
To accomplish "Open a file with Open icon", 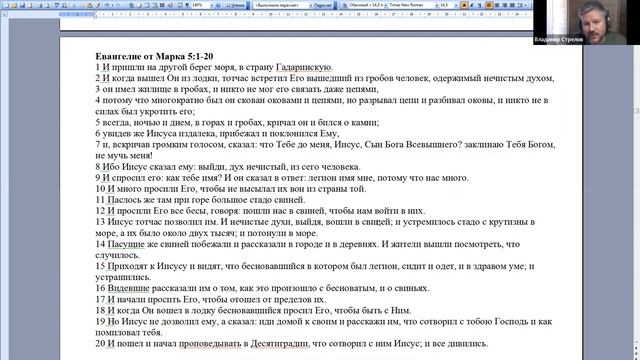I will tap(14, 5).
